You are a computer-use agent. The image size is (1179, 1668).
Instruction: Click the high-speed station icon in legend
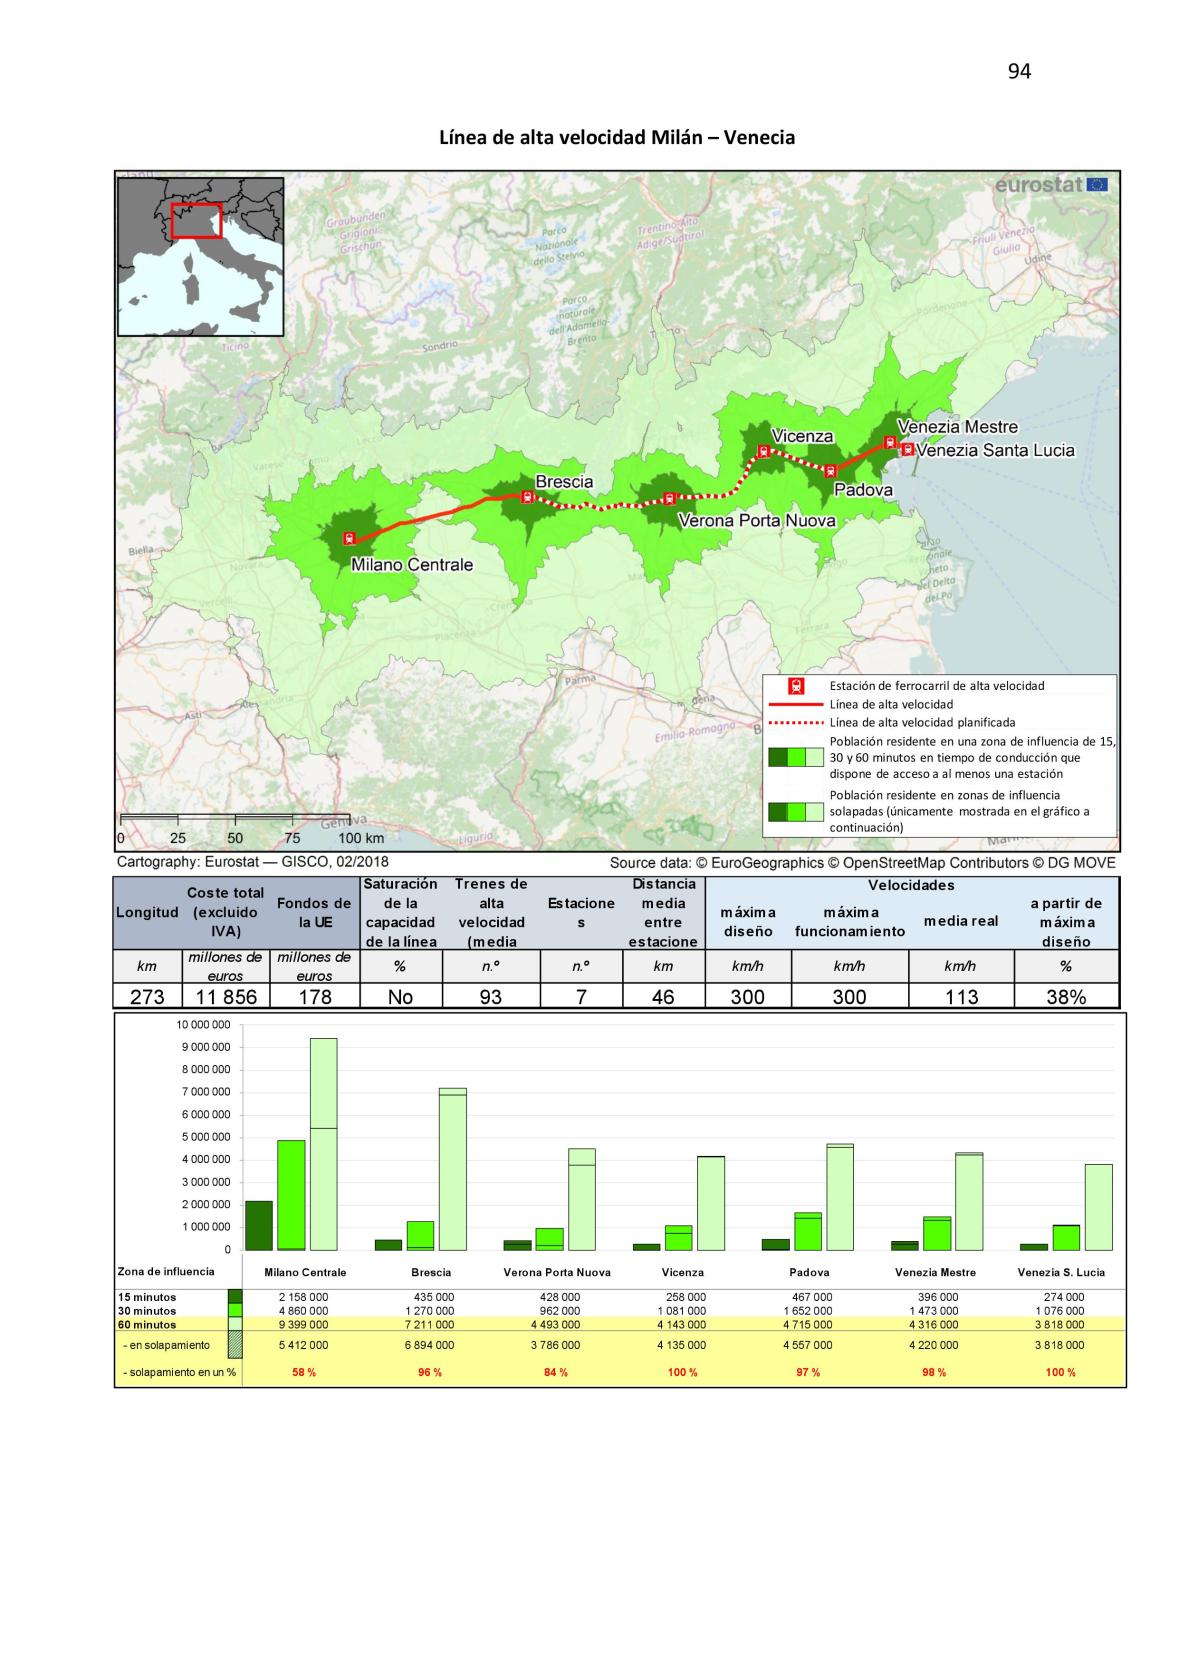(796, 686)
